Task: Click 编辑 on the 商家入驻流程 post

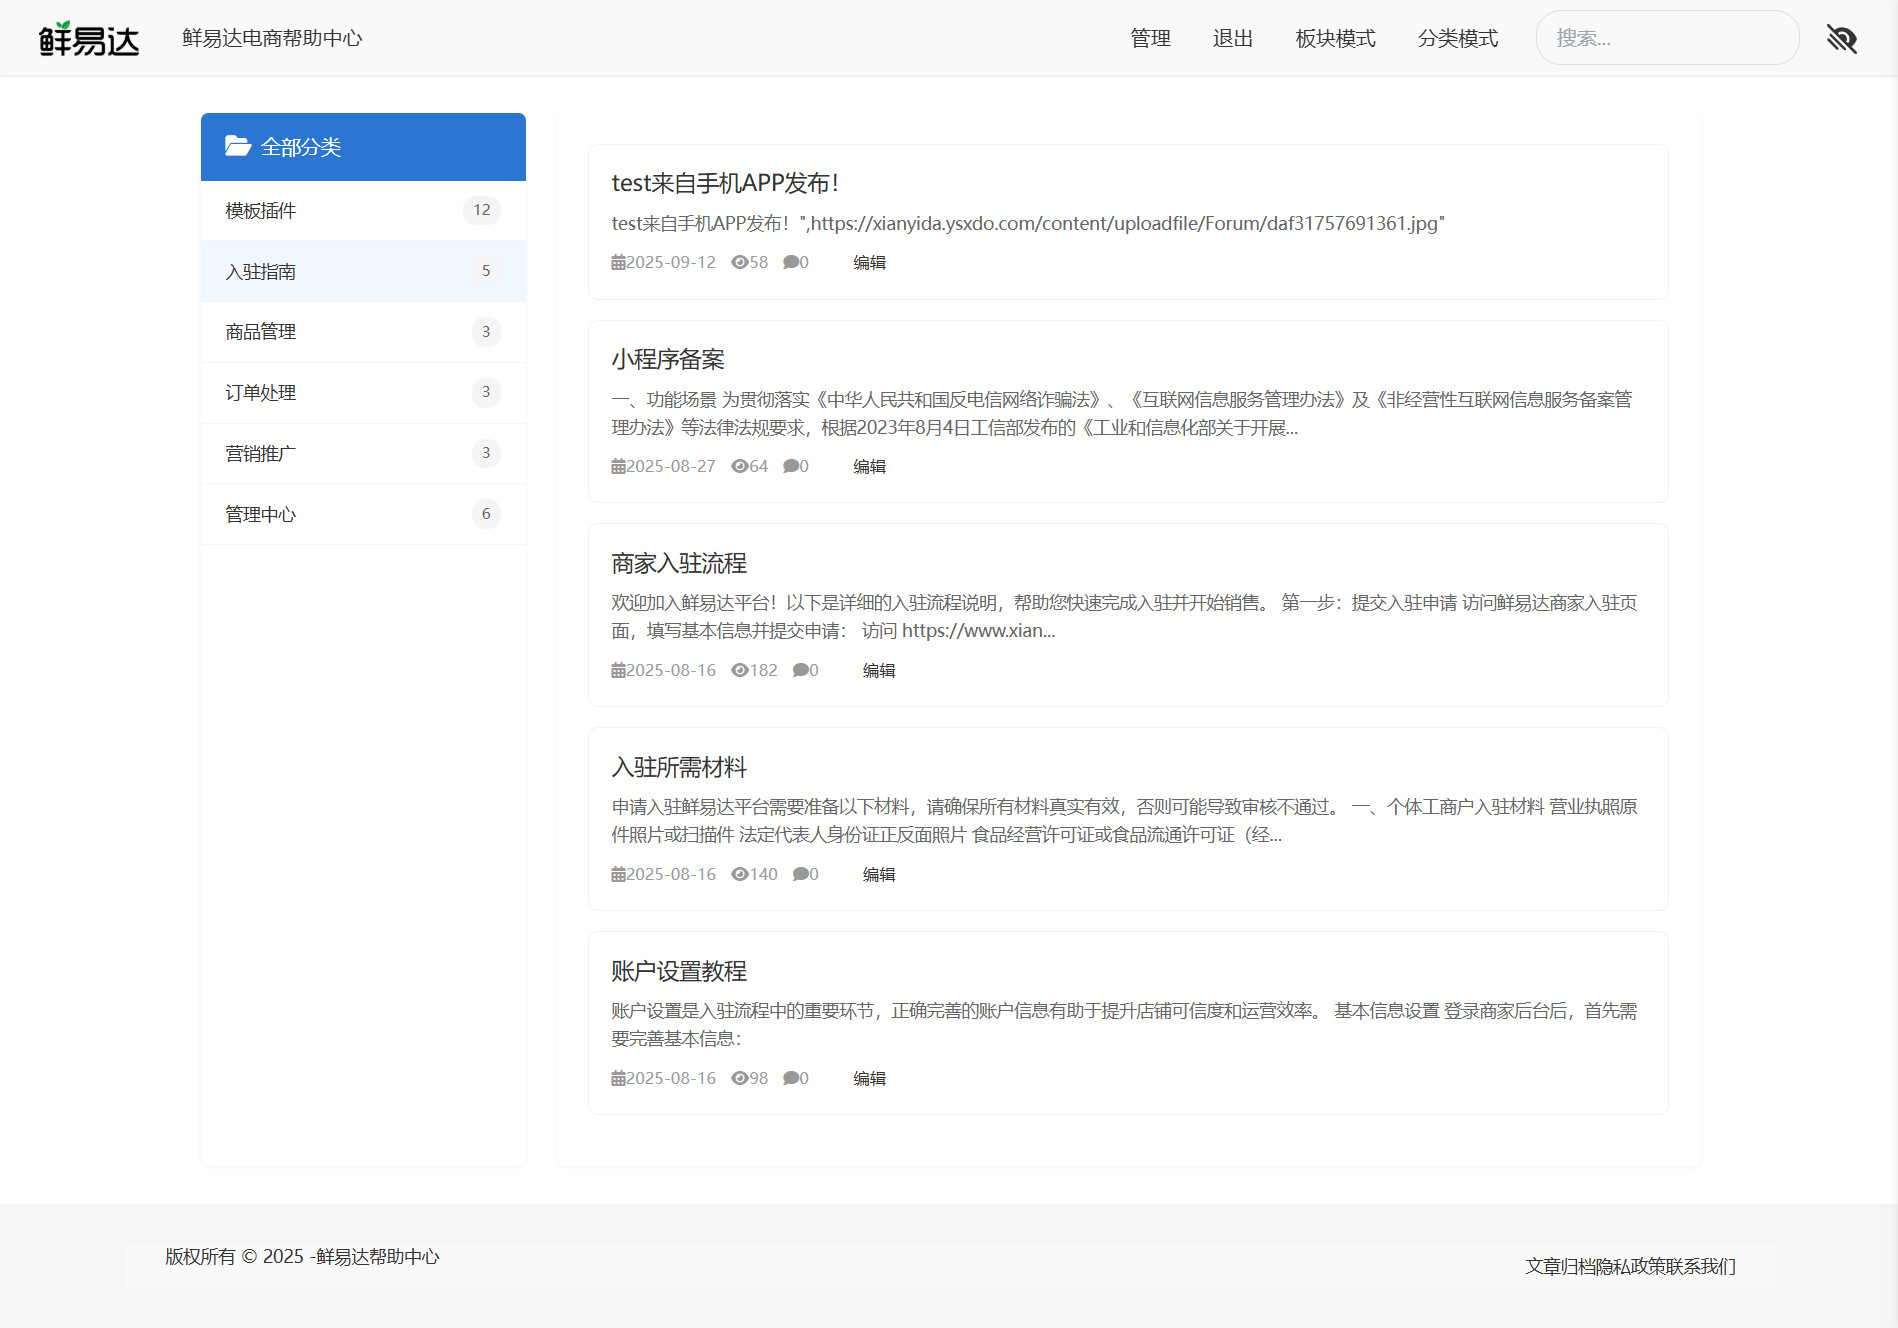Action: click(x=878, y=671)
